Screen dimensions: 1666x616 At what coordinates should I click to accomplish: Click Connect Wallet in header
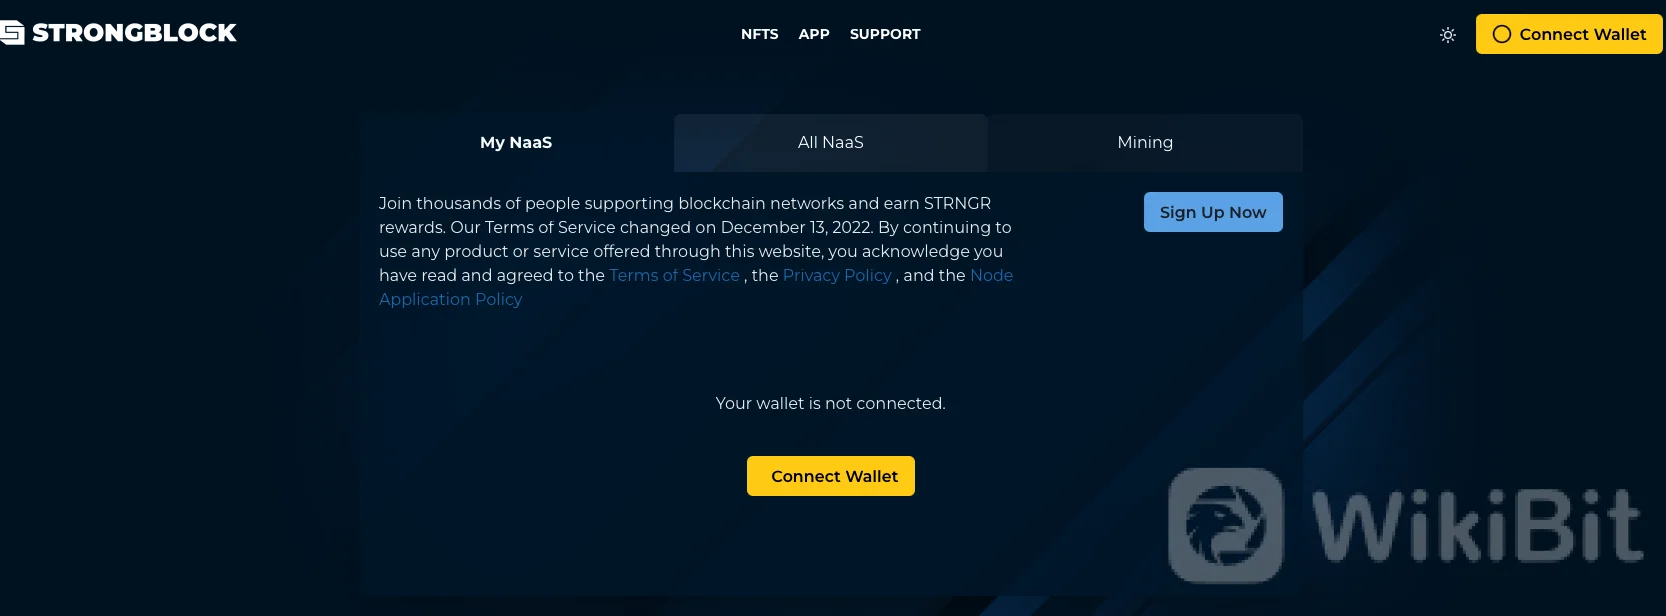pyautogui.click(x=1569, y=34)
